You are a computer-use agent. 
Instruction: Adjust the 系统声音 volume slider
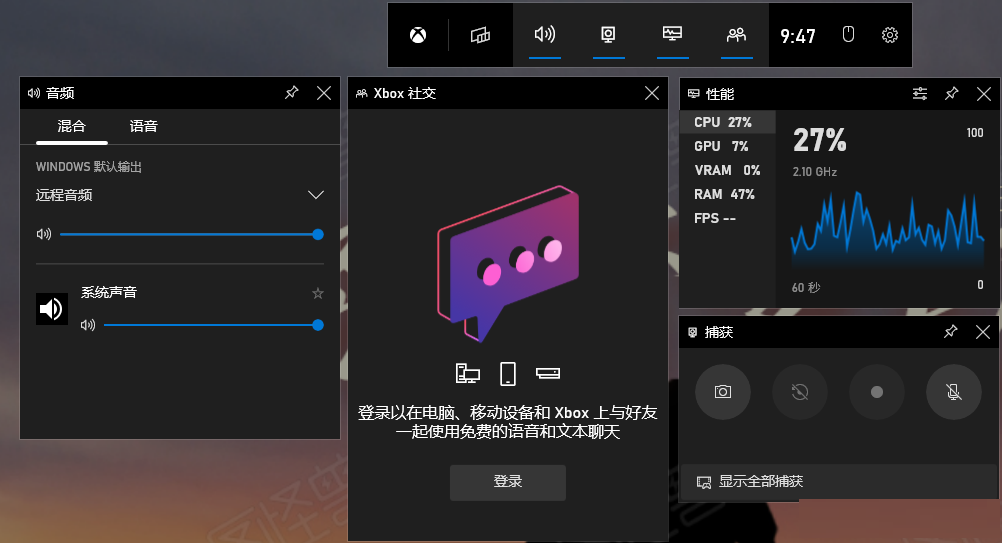[x=213, y=325]
